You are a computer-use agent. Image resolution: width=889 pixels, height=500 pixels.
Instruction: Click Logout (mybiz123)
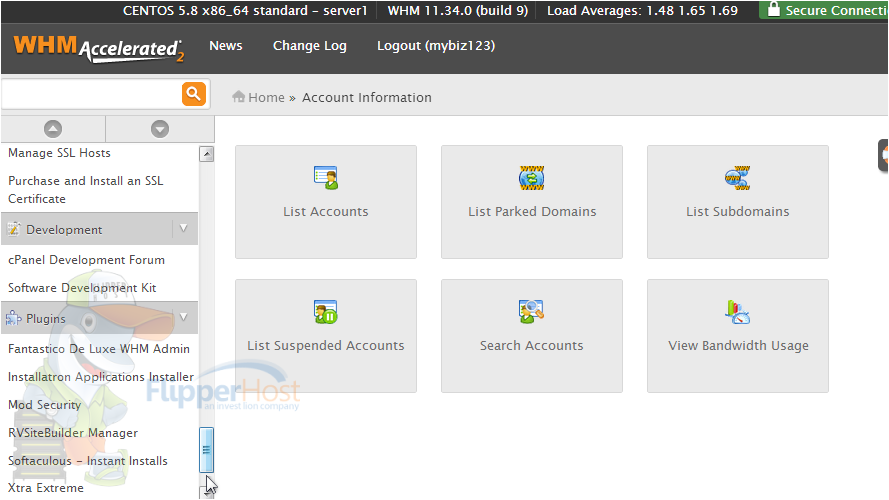pyautogui.click(x=436, y=46)
